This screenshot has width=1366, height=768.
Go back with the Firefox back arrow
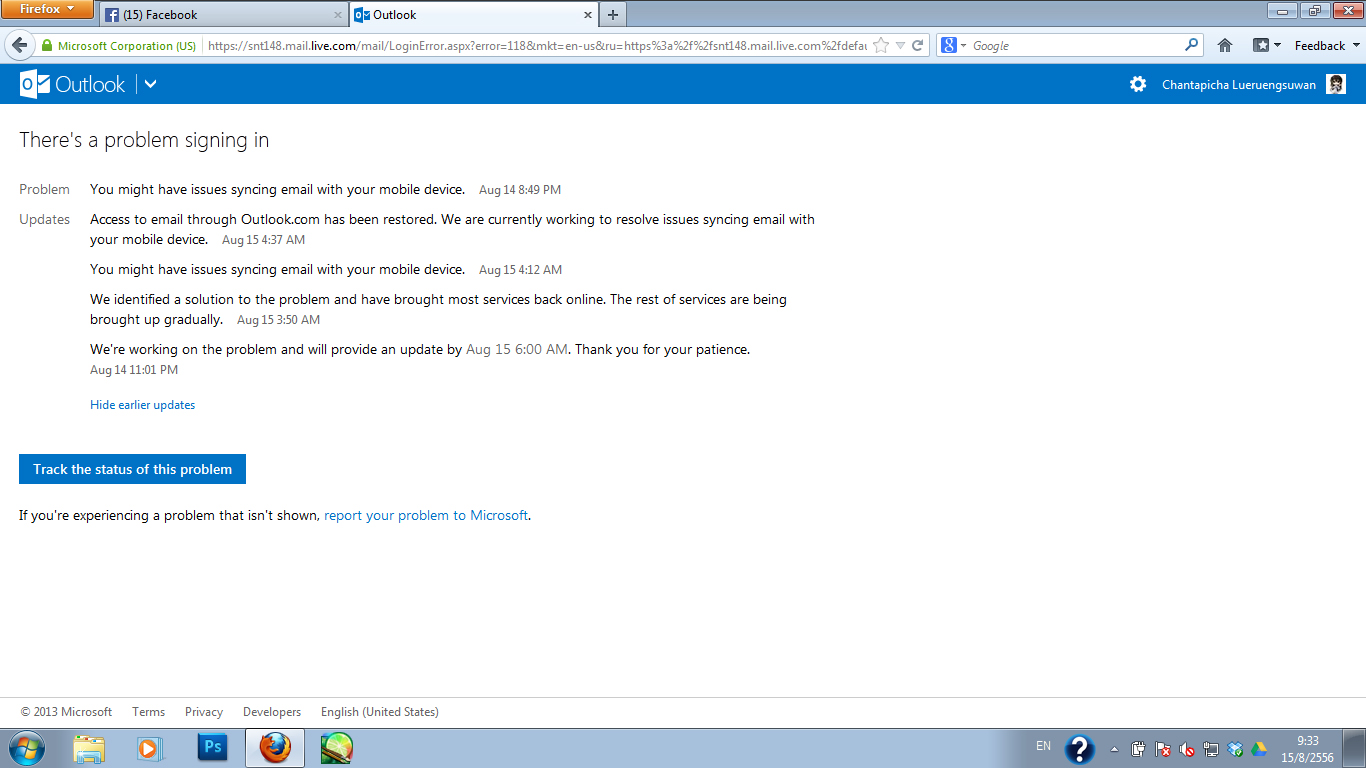click(19, 45)
